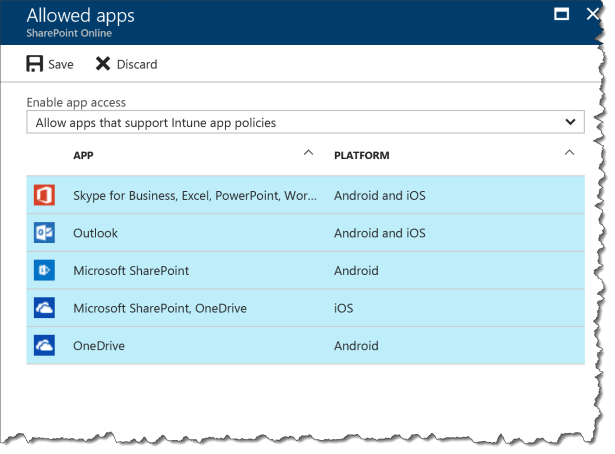Screen dimensions: 615x454
Task: Click Android and iOS platform in Skype row
Action: click(x=380, y=196)
